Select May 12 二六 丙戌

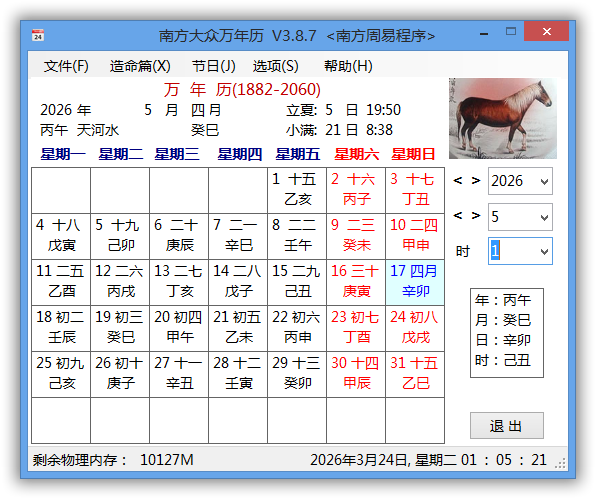[x=120, y=282]
